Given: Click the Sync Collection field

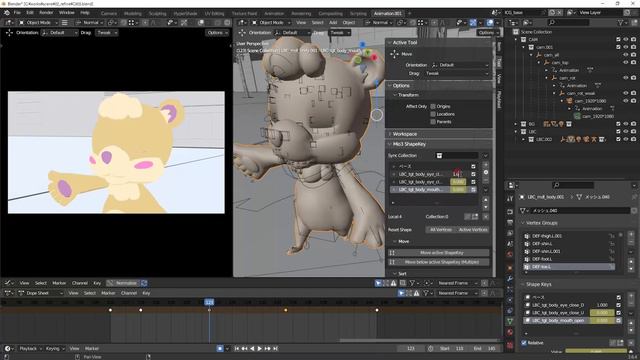Looking at the screenshot, I should (457, 156).
